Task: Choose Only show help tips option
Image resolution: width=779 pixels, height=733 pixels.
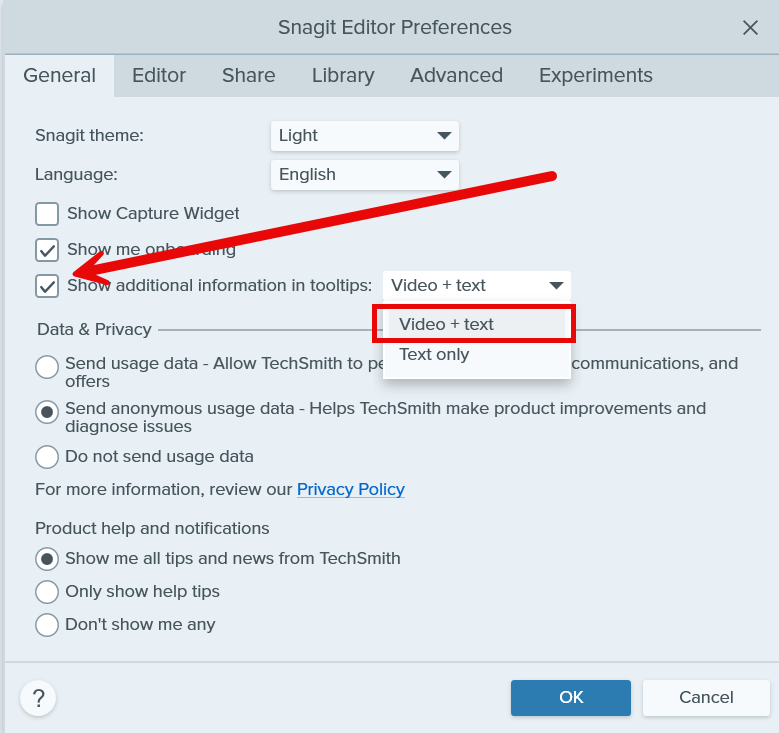Action: click(47, 592)
